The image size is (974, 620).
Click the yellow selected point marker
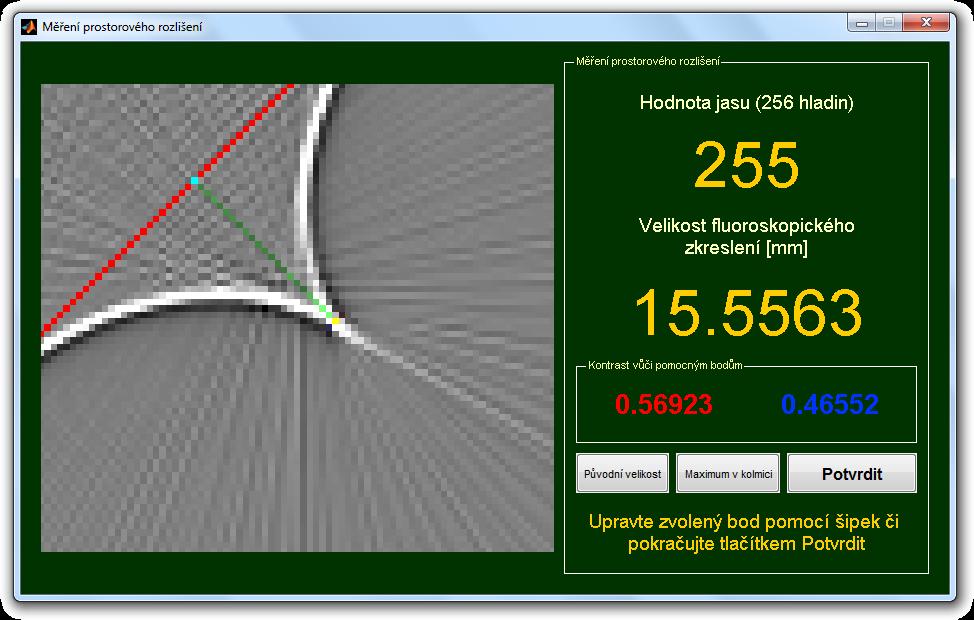[335, 321]
